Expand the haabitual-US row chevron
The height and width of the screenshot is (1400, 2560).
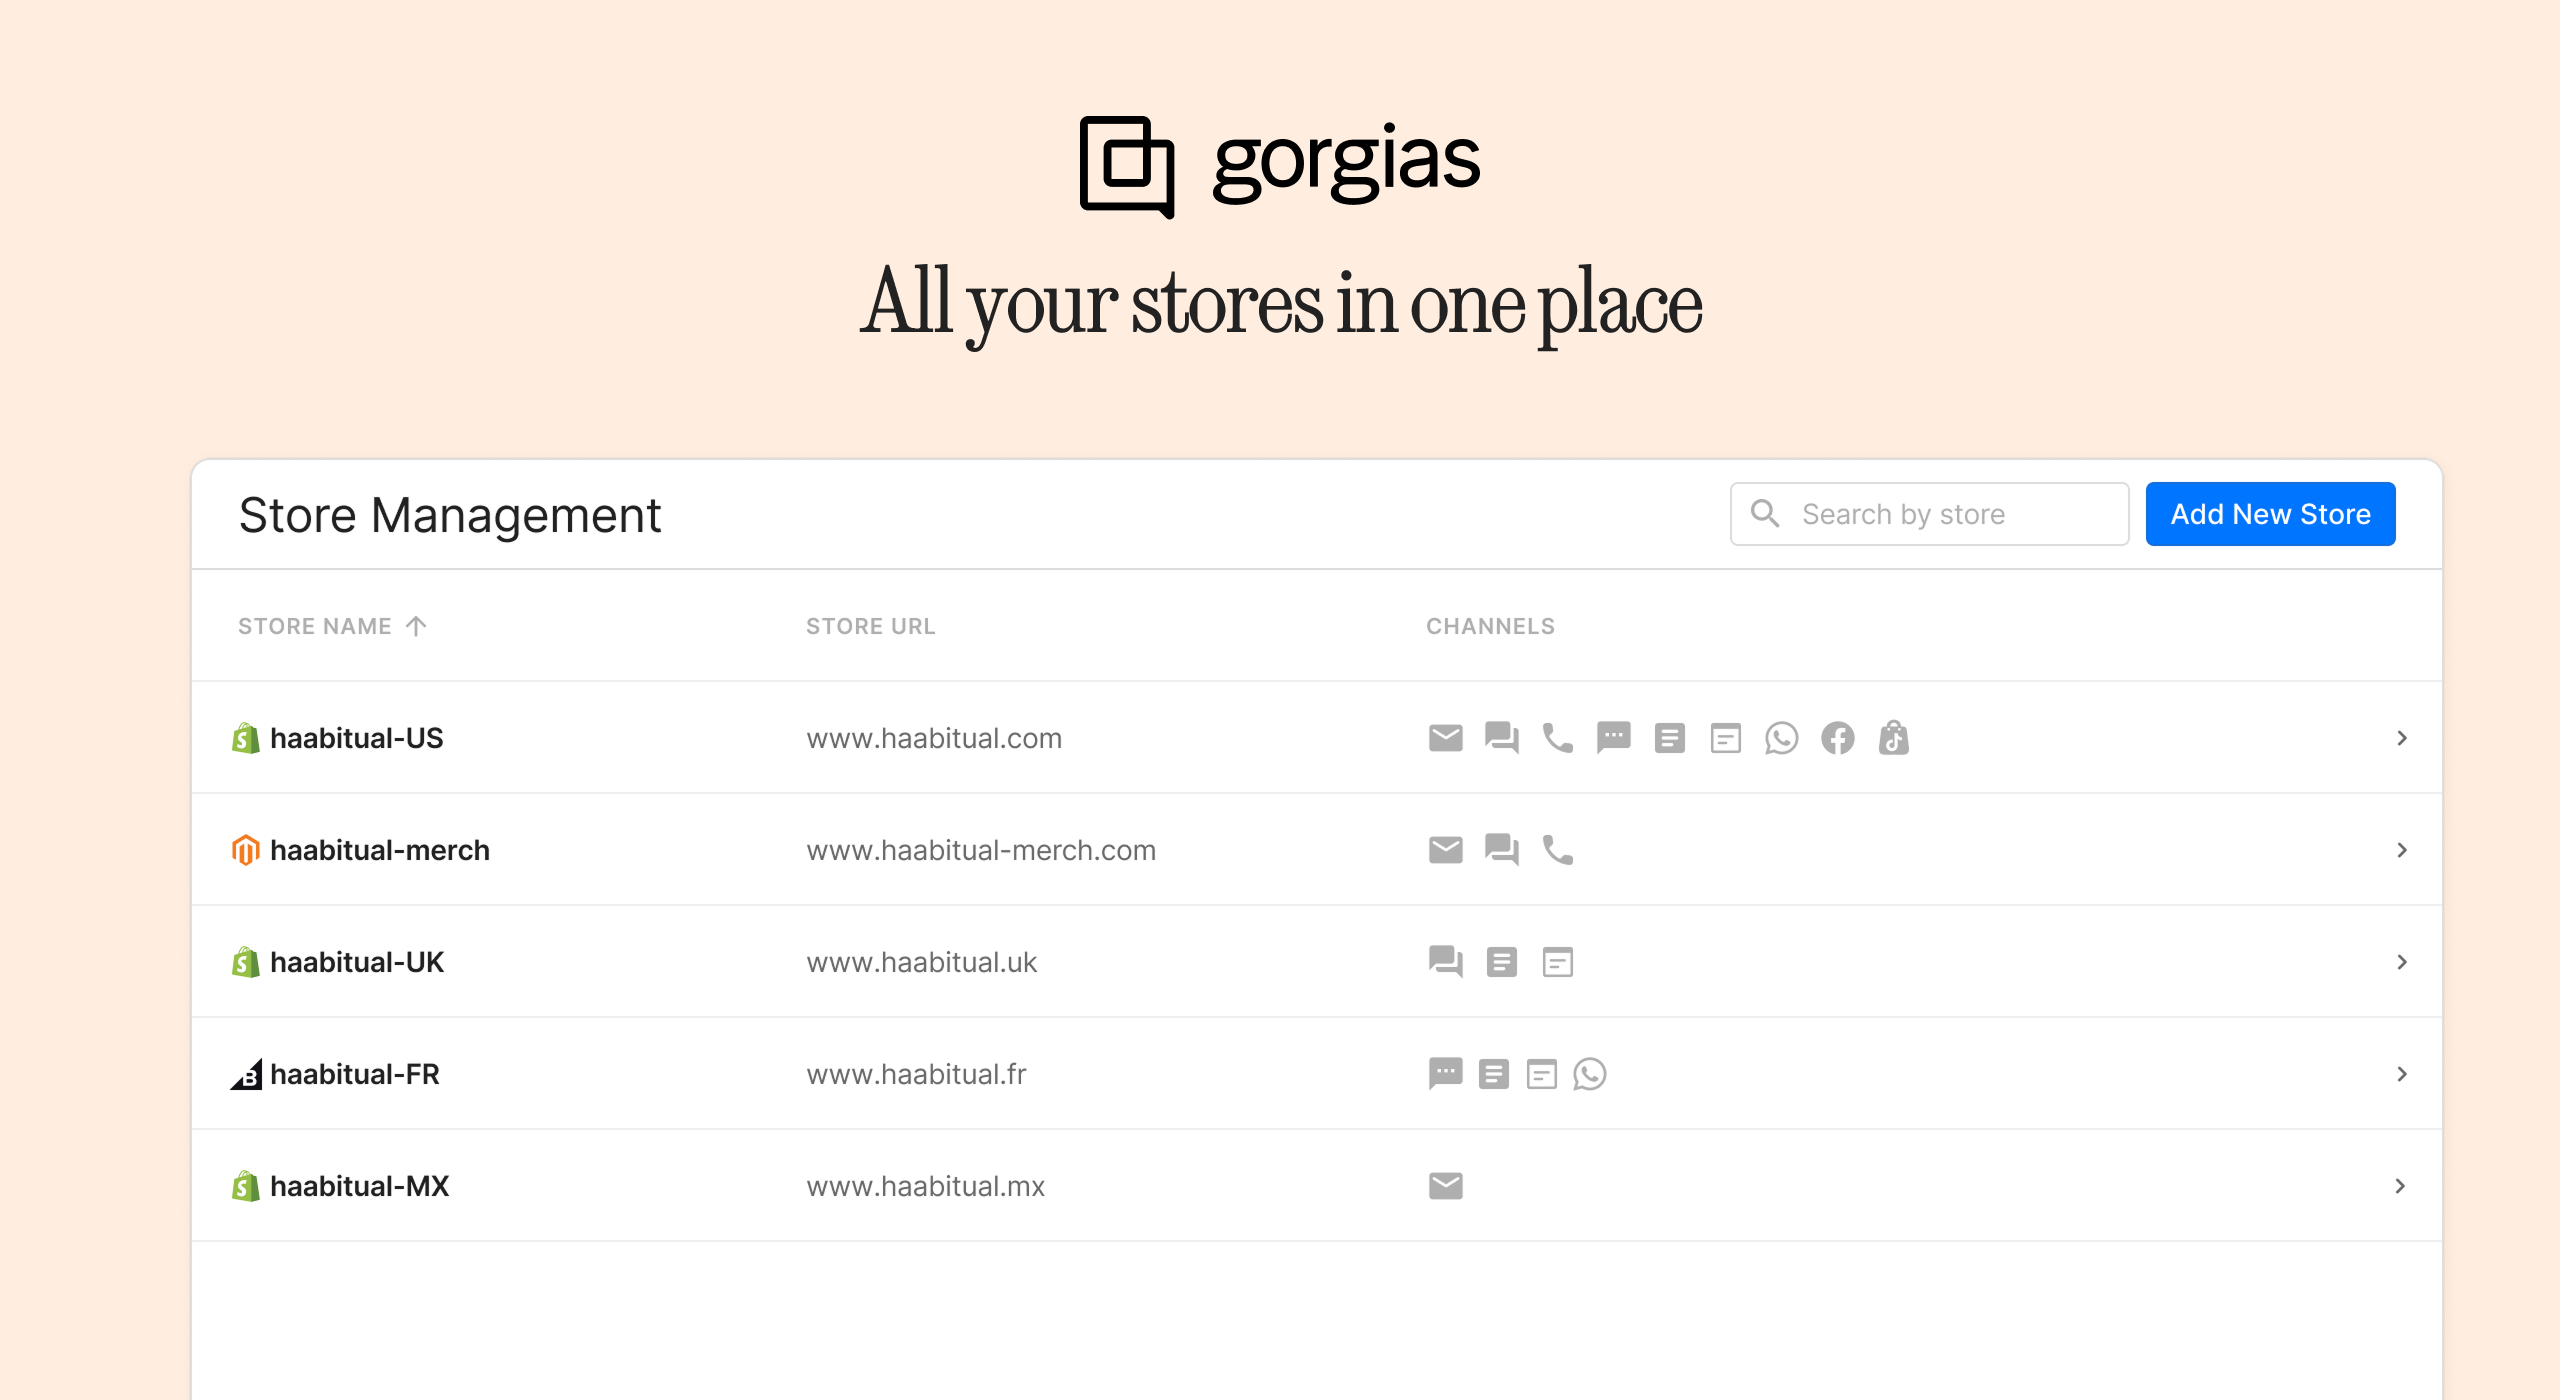click(x=2401, y=738)
